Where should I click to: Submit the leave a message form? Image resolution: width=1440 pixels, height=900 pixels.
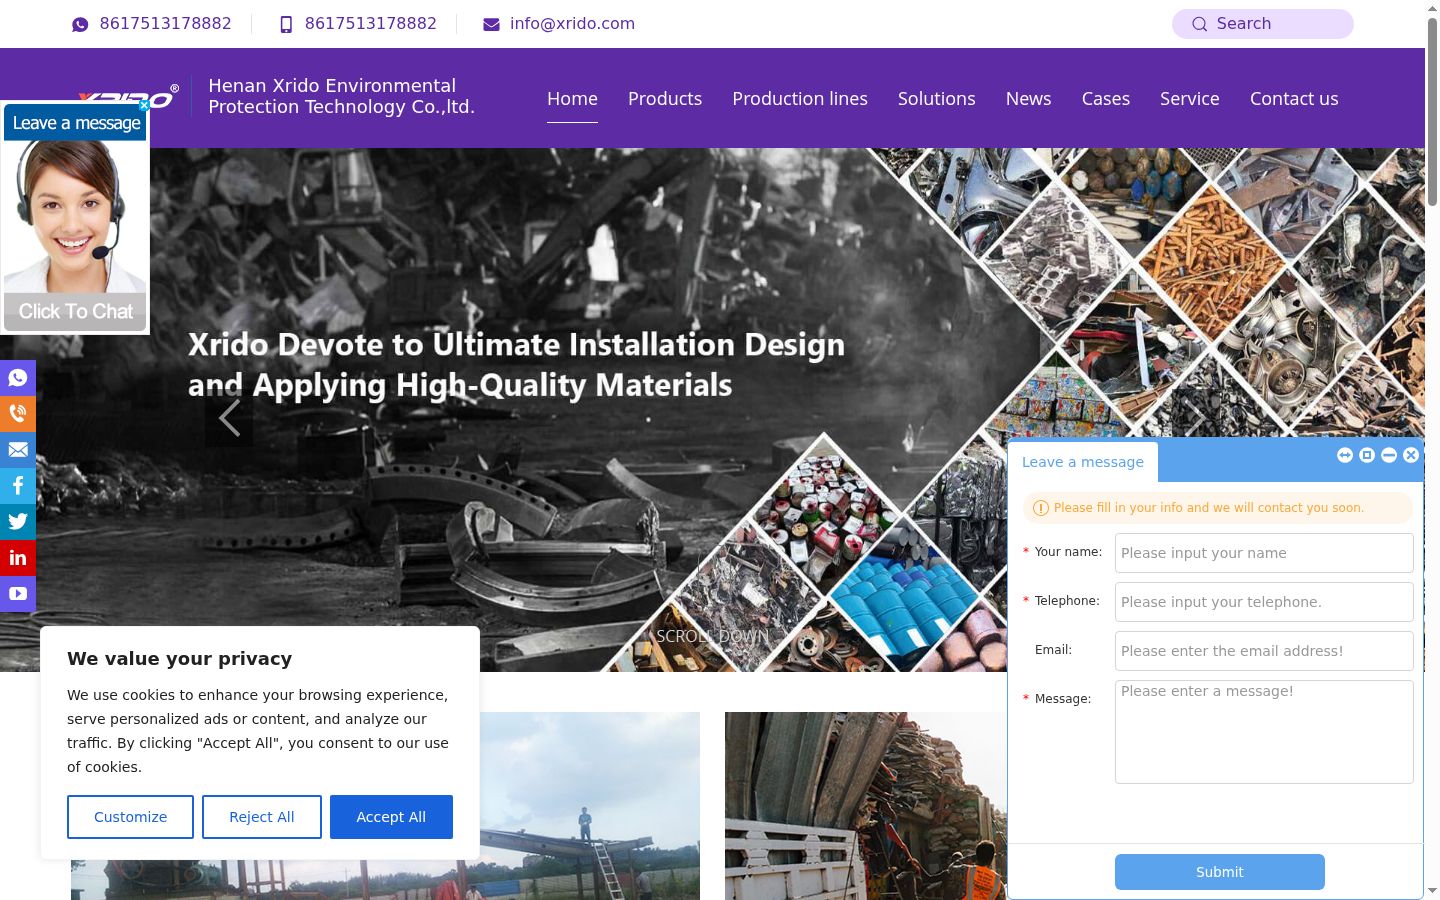click(1220, 872)
